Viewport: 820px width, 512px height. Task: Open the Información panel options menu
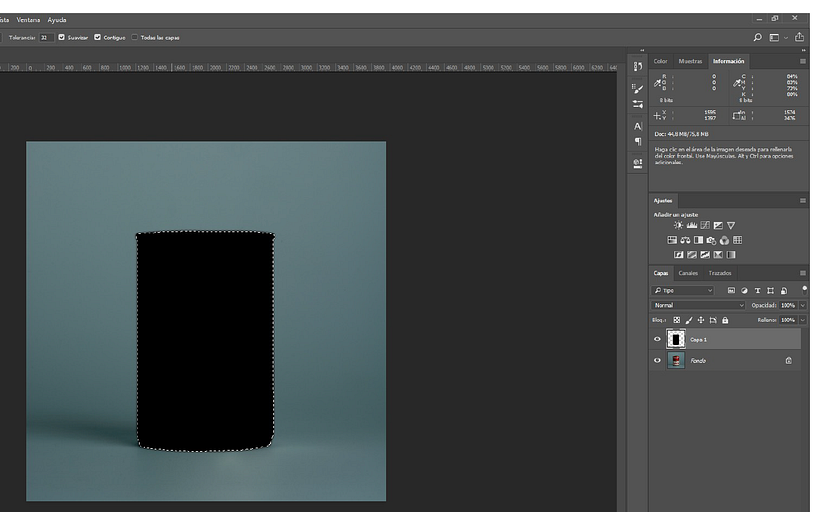[x=803, y=61]
